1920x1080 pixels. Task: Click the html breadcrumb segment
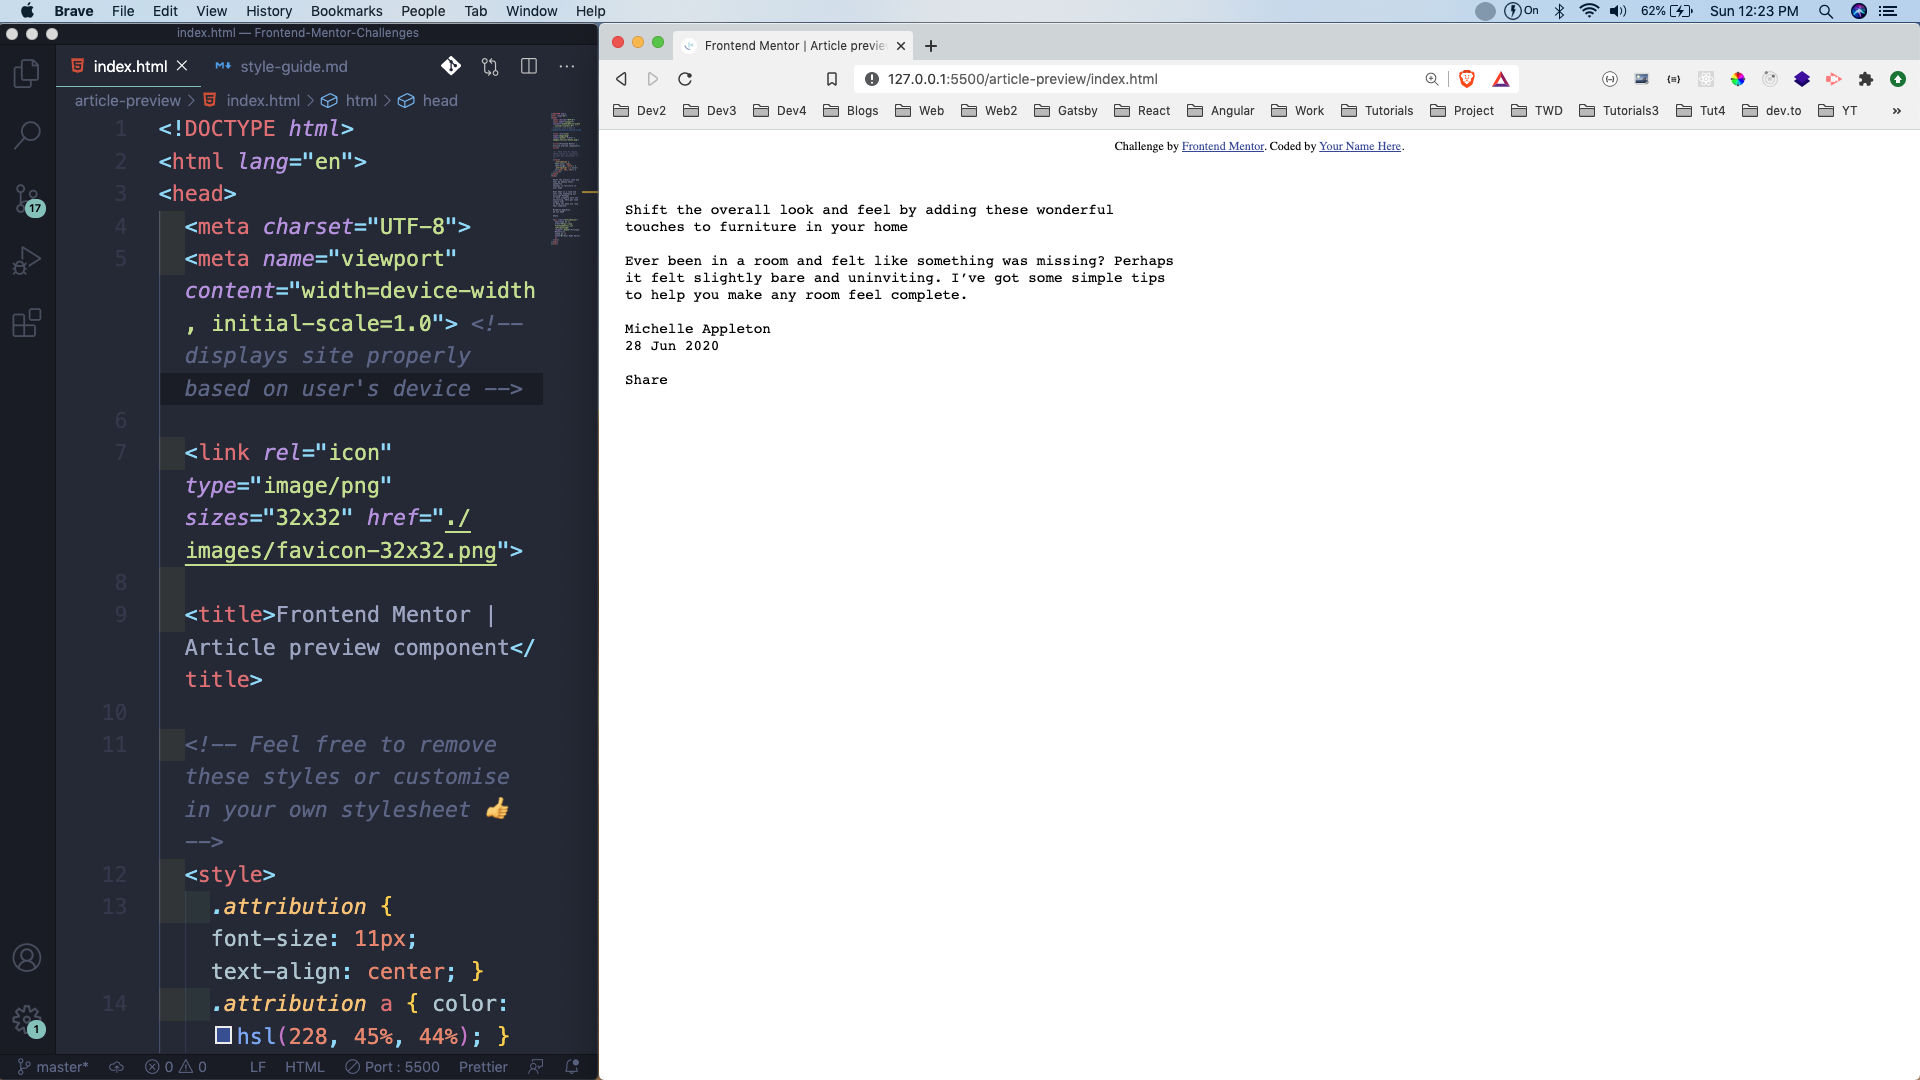tap(349, 100)
